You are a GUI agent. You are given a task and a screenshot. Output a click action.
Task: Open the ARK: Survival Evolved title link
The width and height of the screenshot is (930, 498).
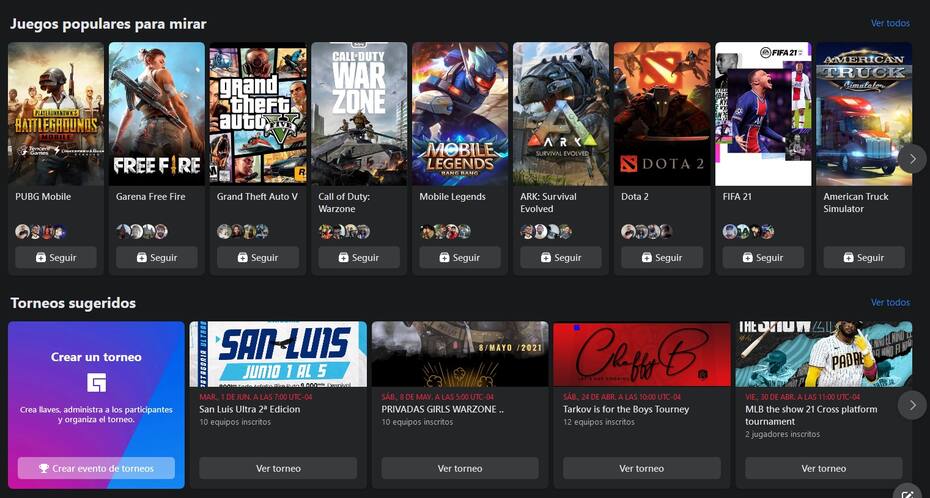pyautogui.click(x=548, y=203)
